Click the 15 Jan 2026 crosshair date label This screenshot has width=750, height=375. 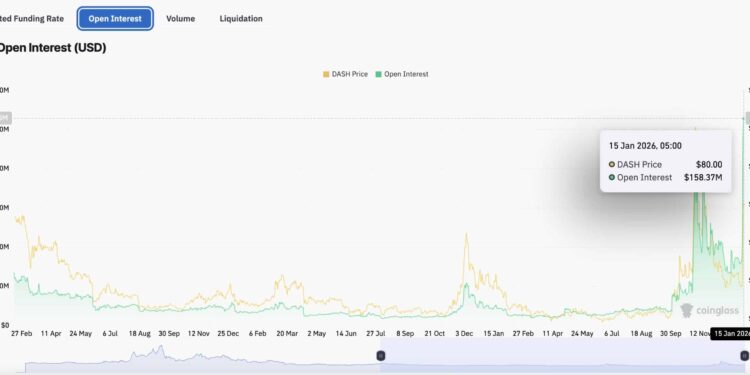coord(730,333)
